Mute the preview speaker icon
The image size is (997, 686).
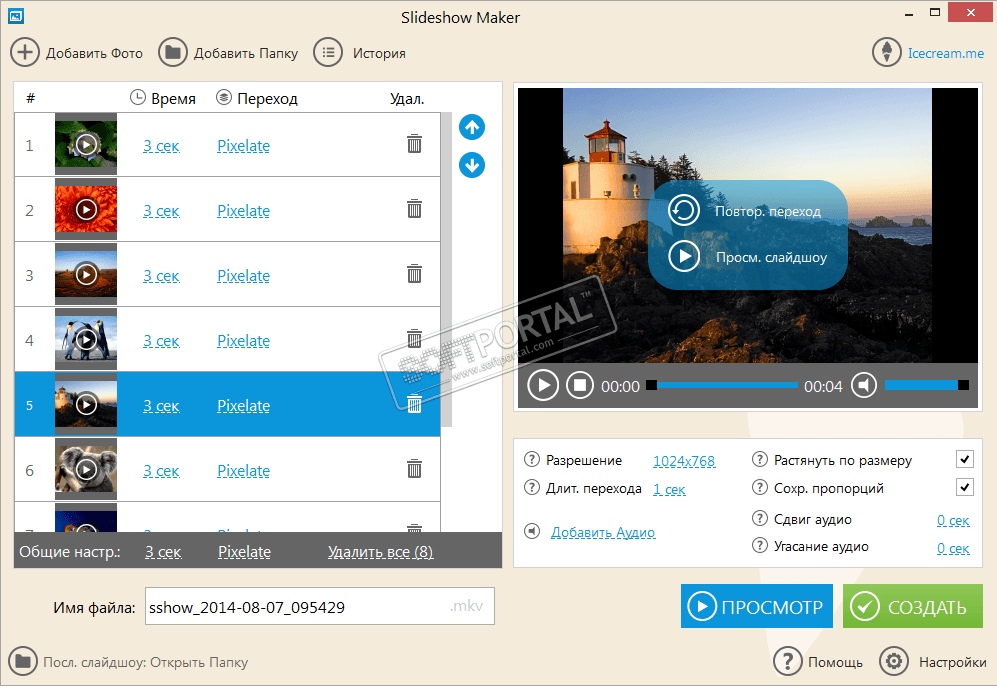coord(863,385)
